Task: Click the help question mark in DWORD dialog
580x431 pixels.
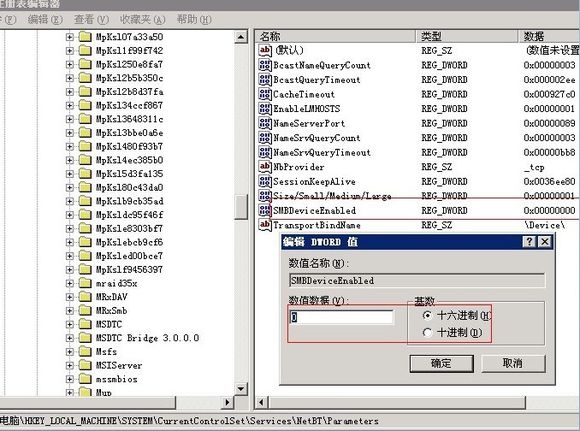Action: pos(529,242)
